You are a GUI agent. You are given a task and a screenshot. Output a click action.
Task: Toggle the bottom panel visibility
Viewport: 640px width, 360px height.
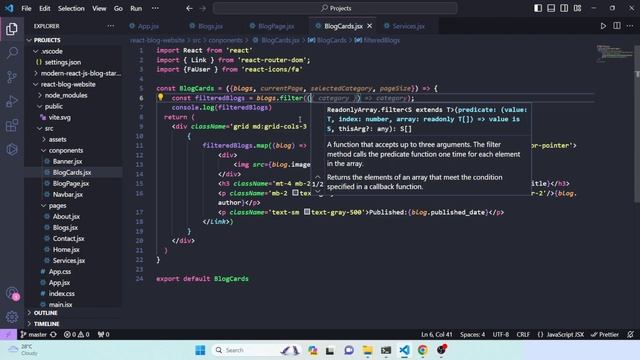(x=551, y=8)
